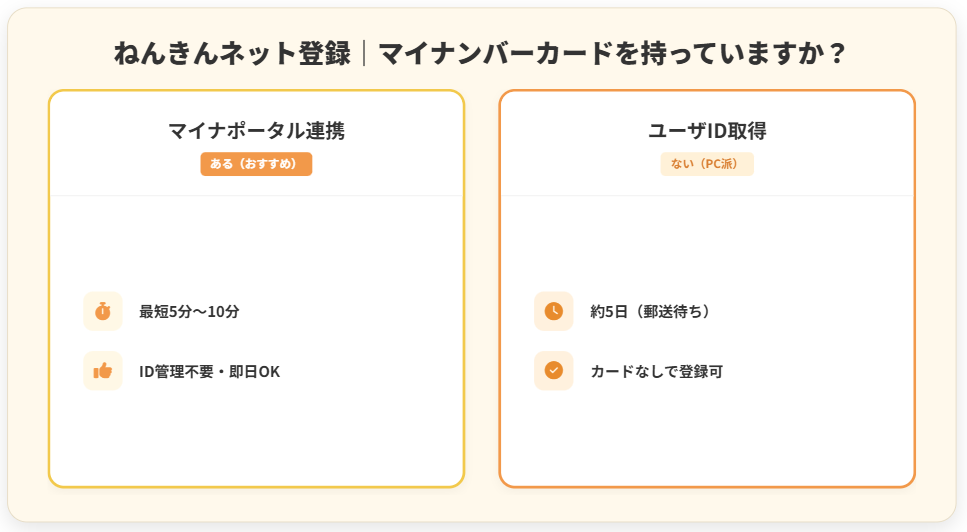The image size is (967, 532).
Task: Click the checkmark icon beside カードなしで登録可
Action: point(553,371)
